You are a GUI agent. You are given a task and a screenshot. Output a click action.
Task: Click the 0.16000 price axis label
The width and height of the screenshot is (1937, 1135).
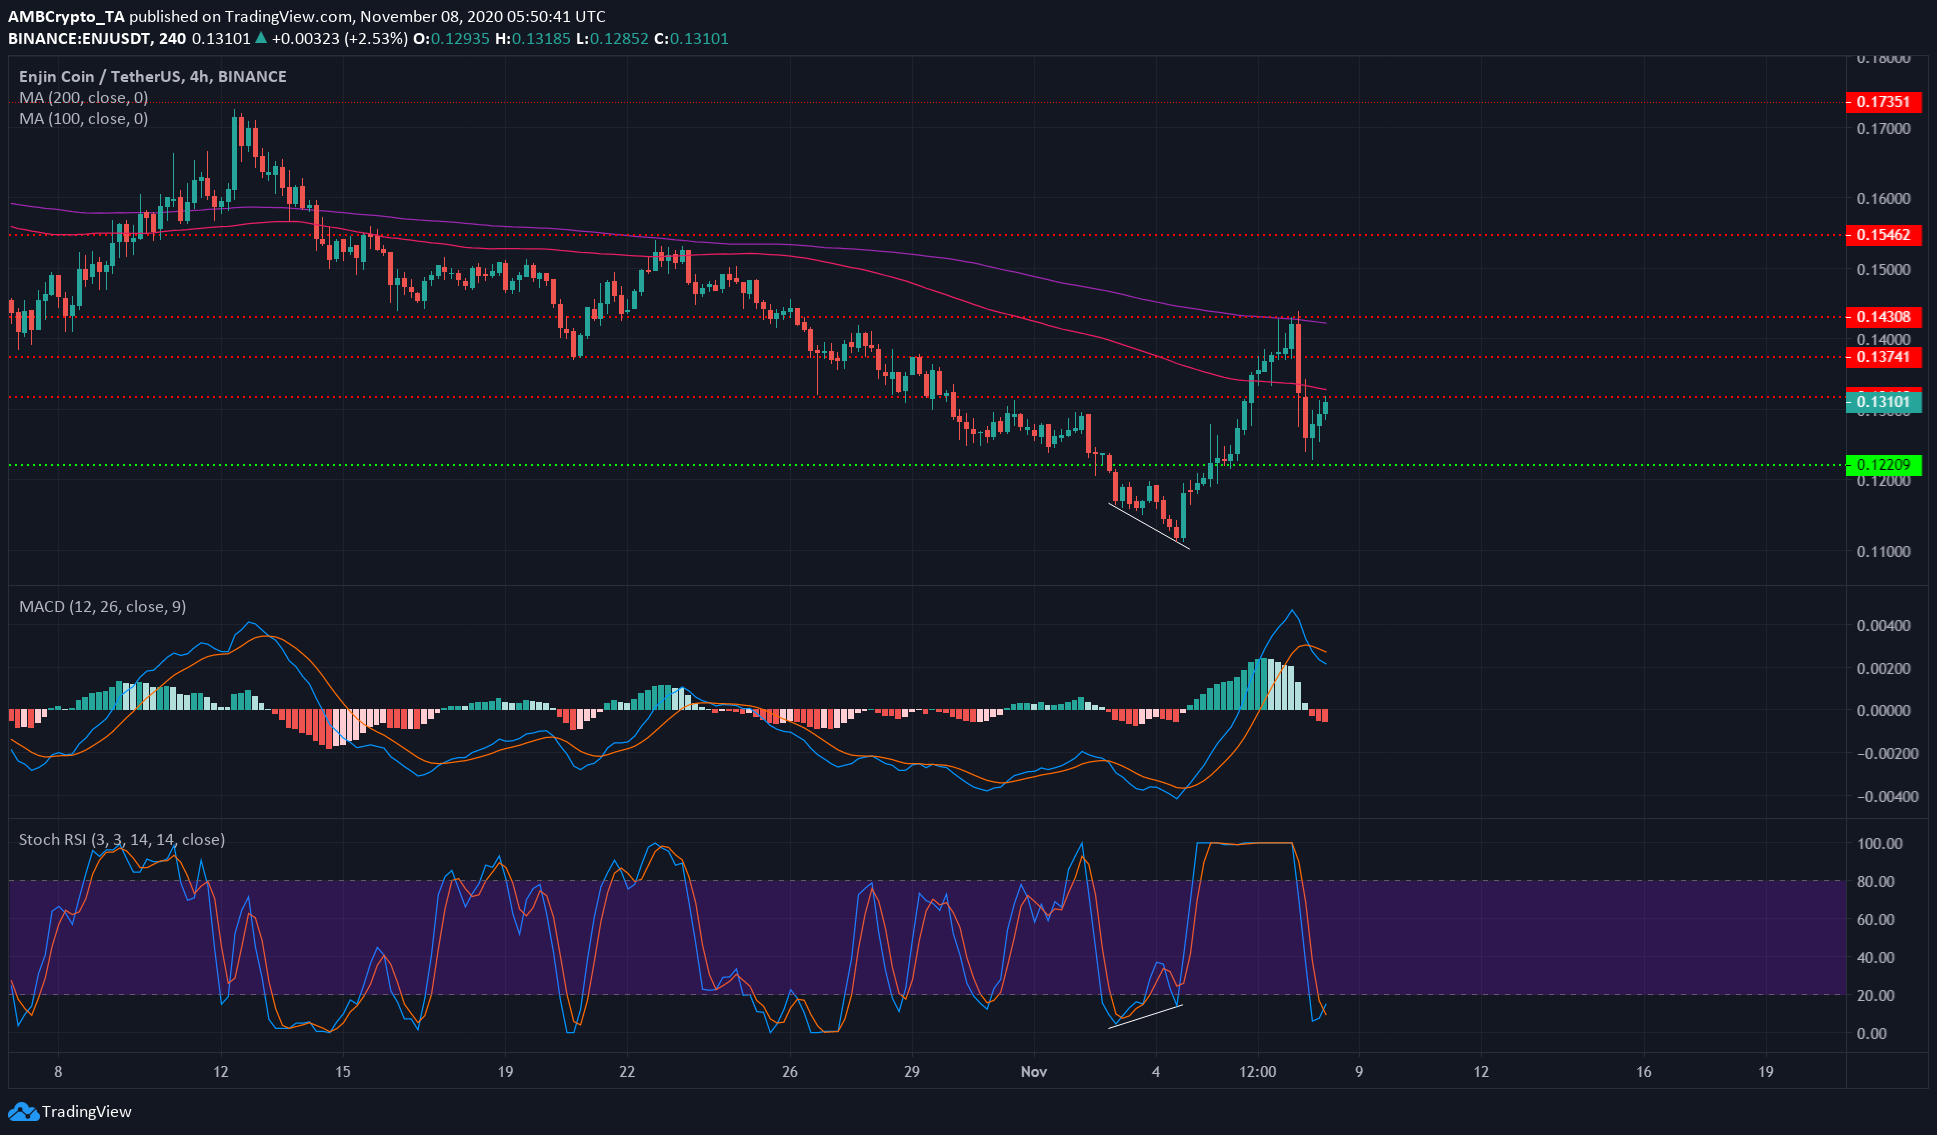pos(1883,199)
